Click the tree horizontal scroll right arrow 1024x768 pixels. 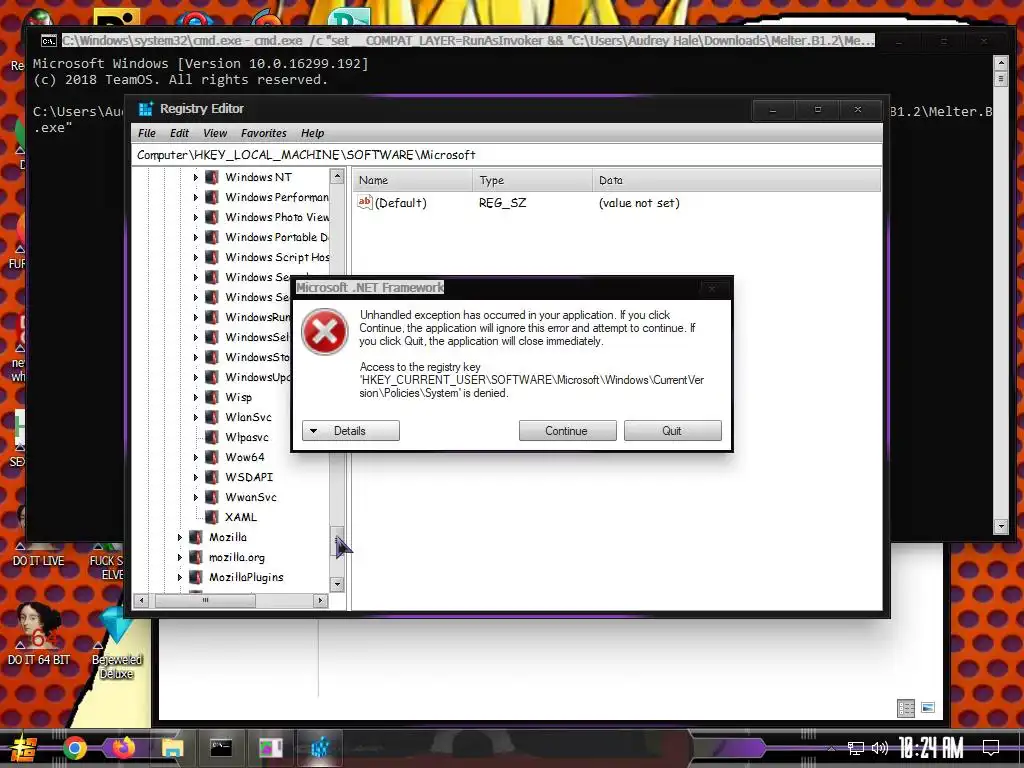pos(320,600)
